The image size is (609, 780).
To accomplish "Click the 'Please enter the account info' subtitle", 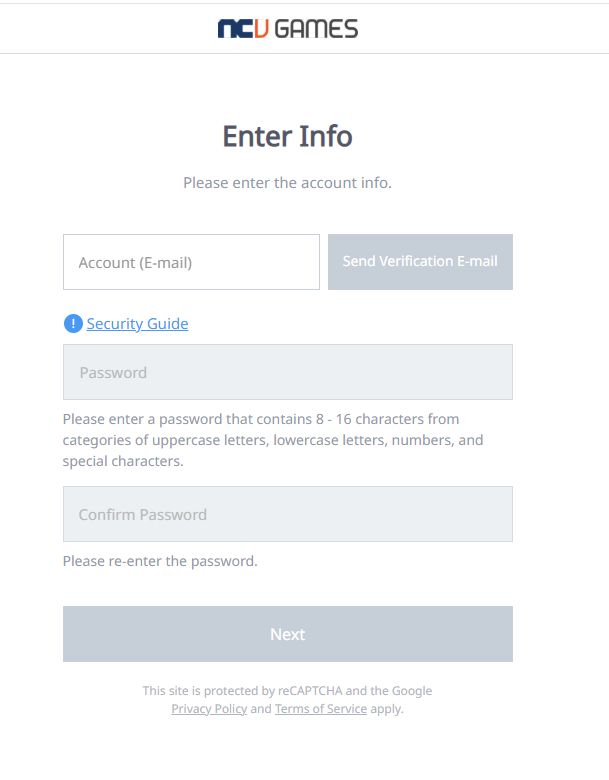I will (x=288, y=183).
